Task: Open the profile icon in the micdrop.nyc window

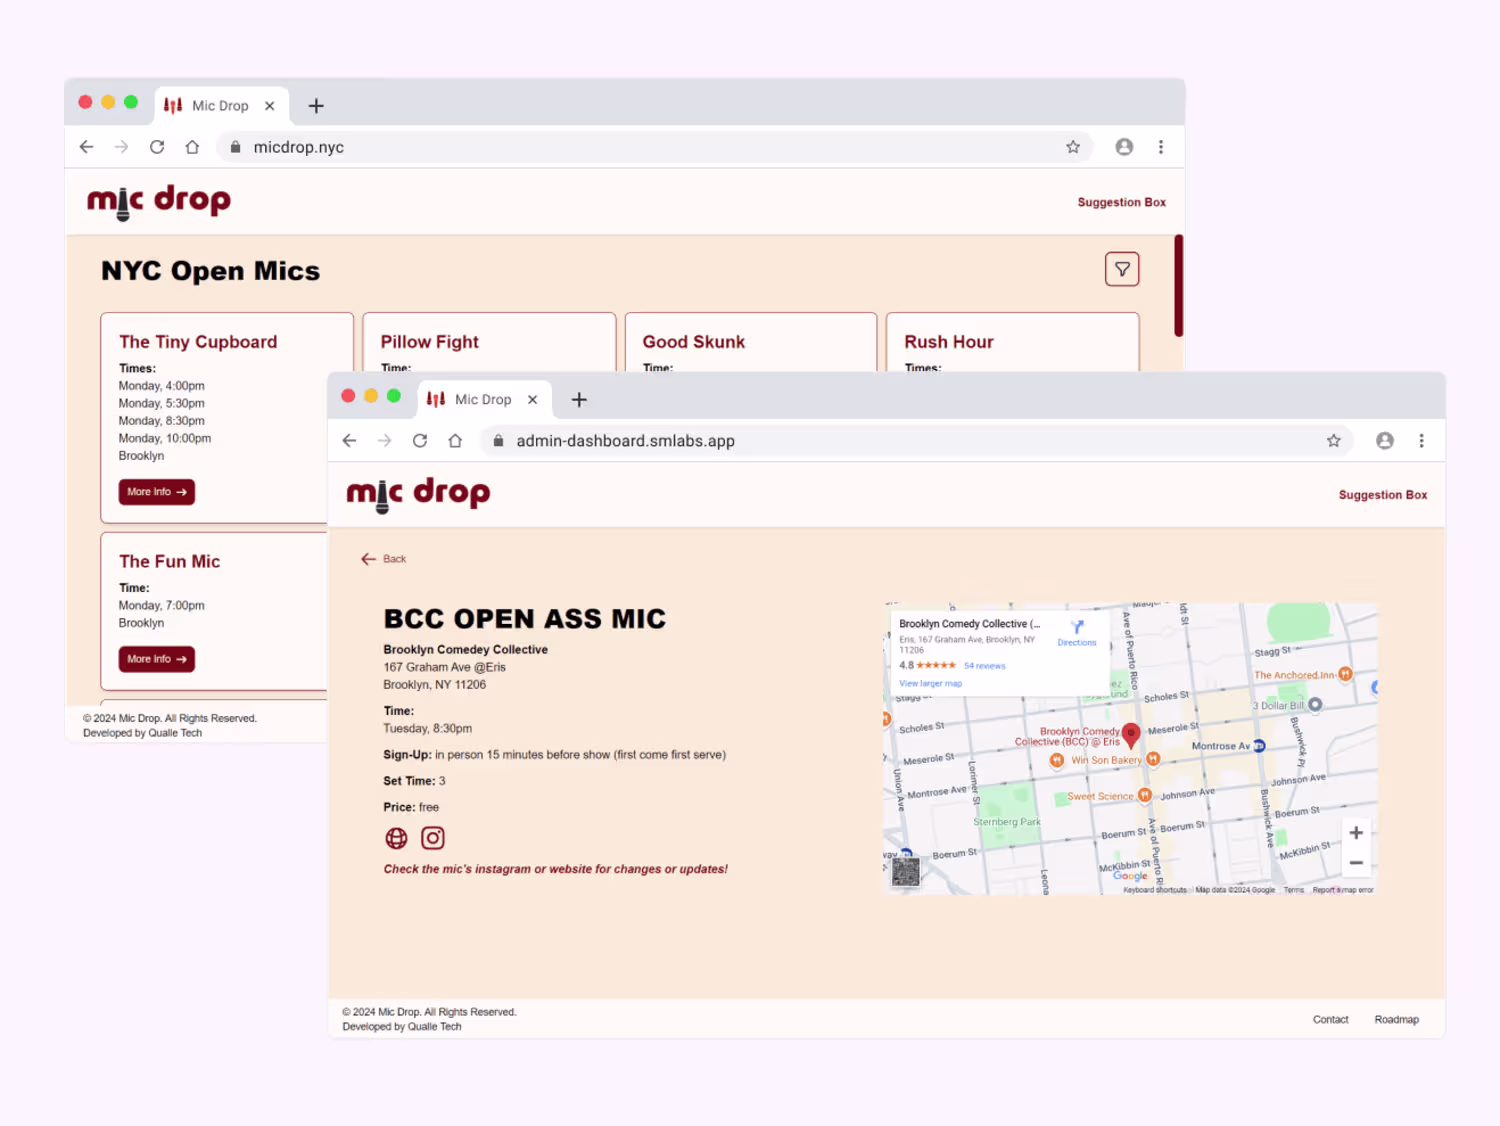Action: pyautogui.click(x=1124, y=147)
